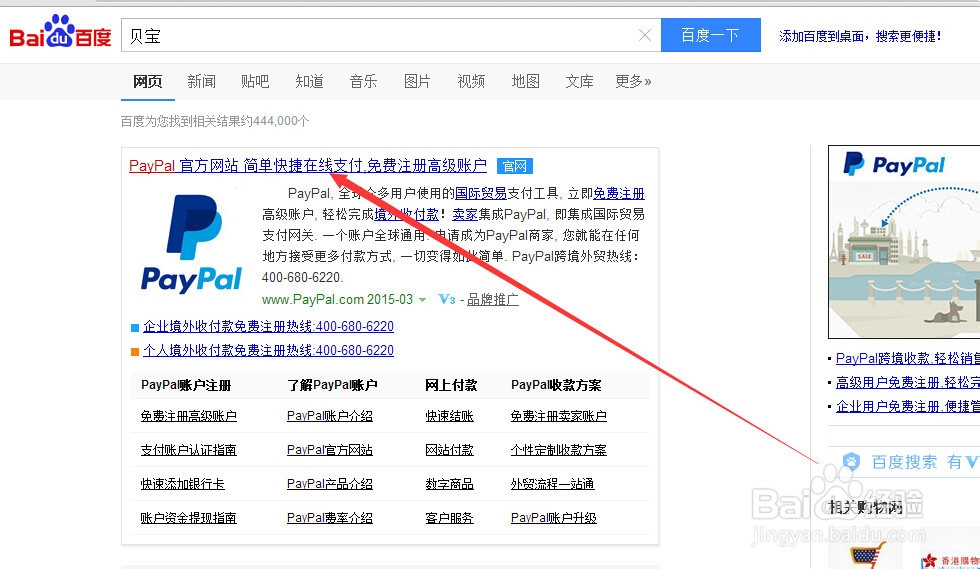
Task: Open the 免费注册 link in description
Action: click(x=619, y=194)
